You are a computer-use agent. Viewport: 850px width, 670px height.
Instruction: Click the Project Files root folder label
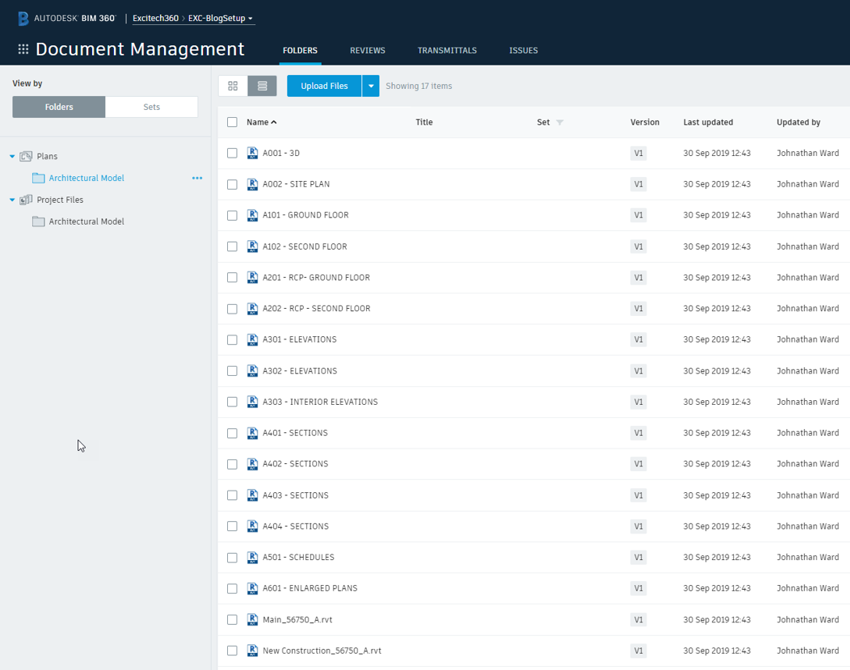click(x=60, y=200)
